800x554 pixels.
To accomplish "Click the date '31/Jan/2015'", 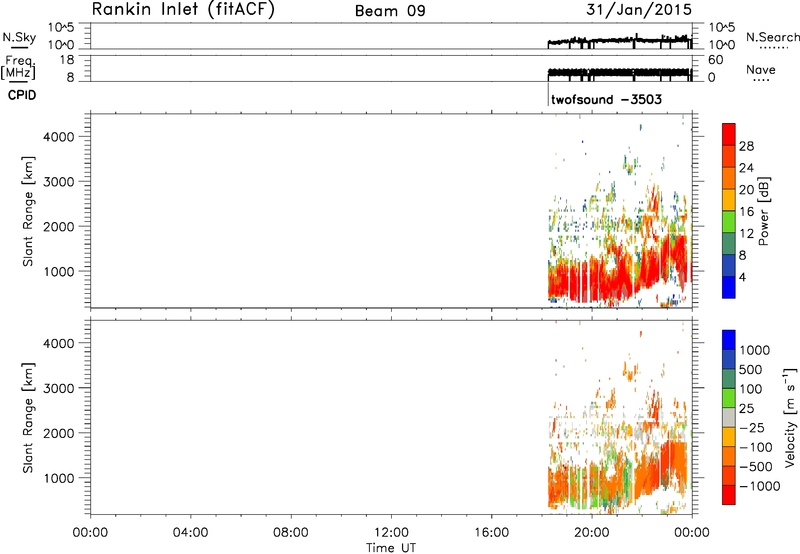I will (x=639, y=10).
